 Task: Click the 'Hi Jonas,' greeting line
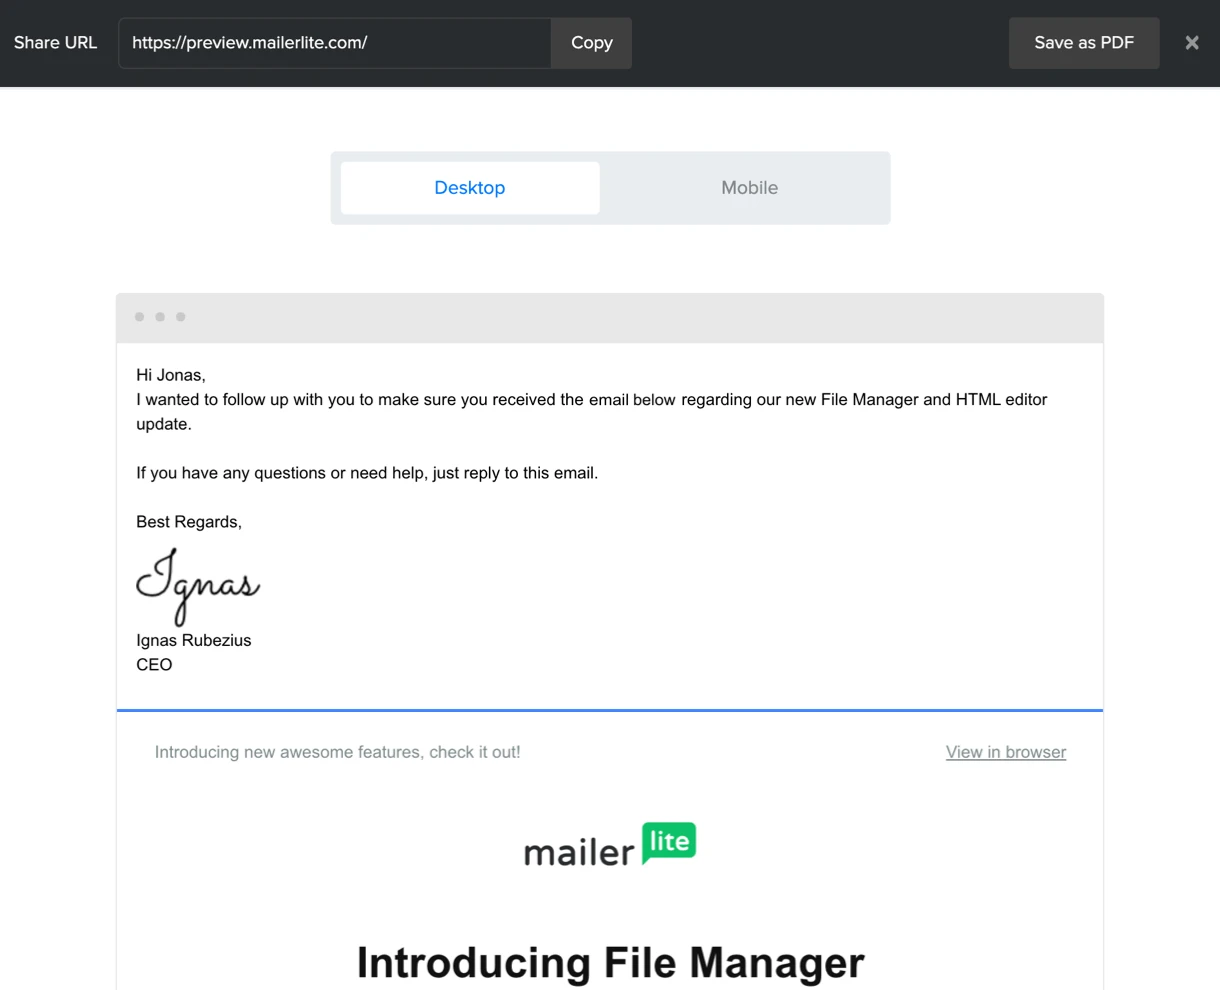(x=171, y=375)
